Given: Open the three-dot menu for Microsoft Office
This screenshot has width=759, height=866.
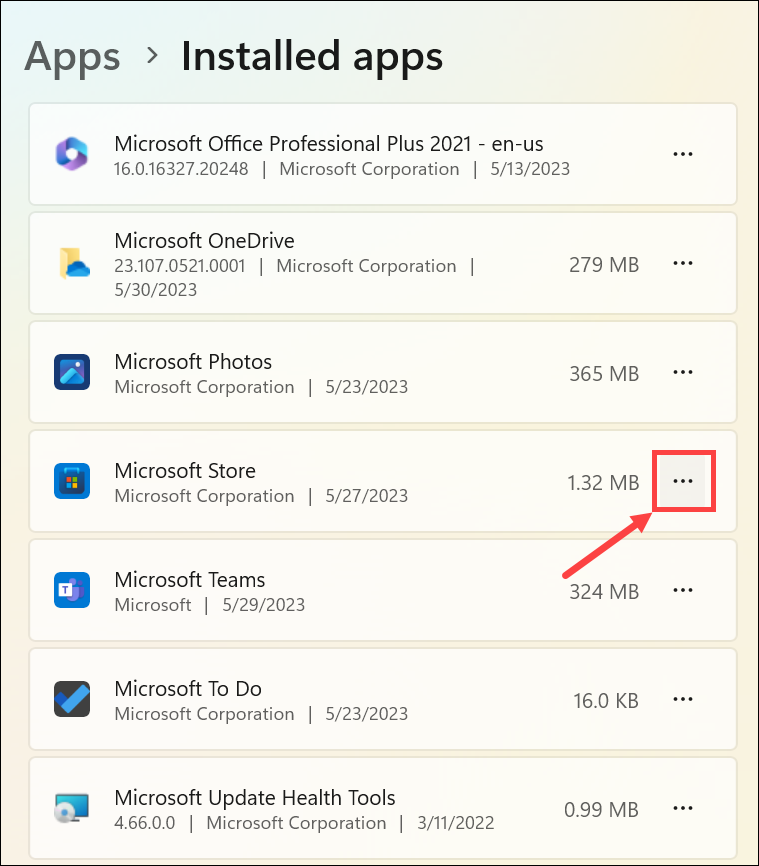Looking at the screenshot, I should 683,154.
